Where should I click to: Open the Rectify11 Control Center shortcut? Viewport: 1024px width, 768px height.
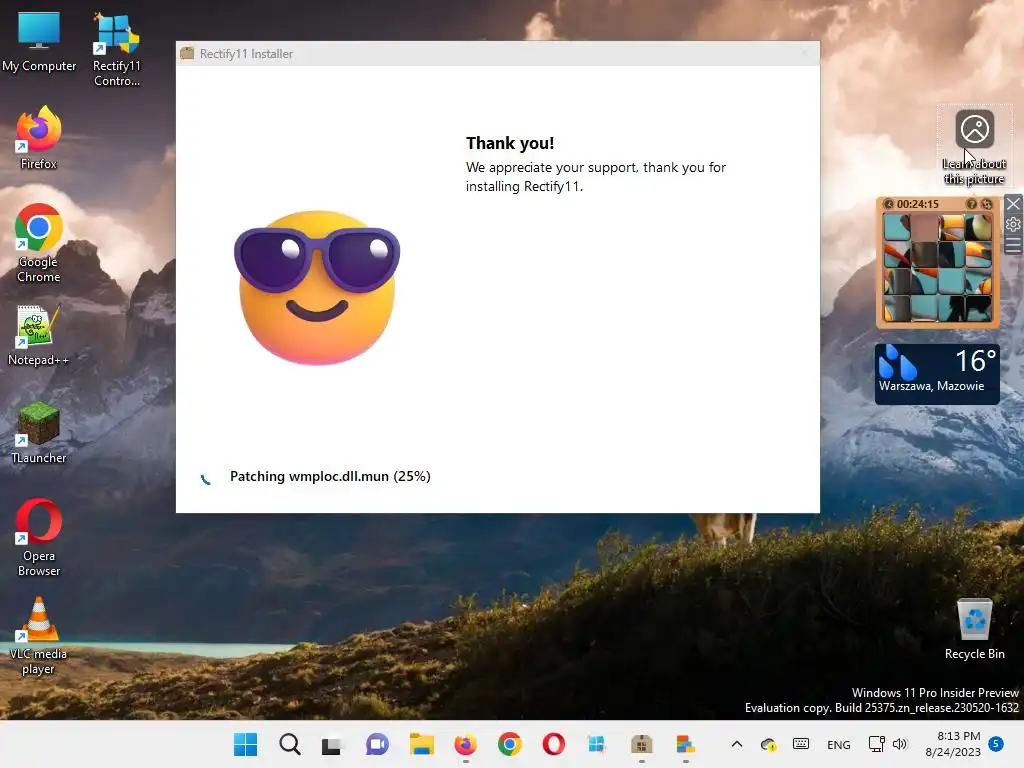pyautogui.click(x=116, y=49)
